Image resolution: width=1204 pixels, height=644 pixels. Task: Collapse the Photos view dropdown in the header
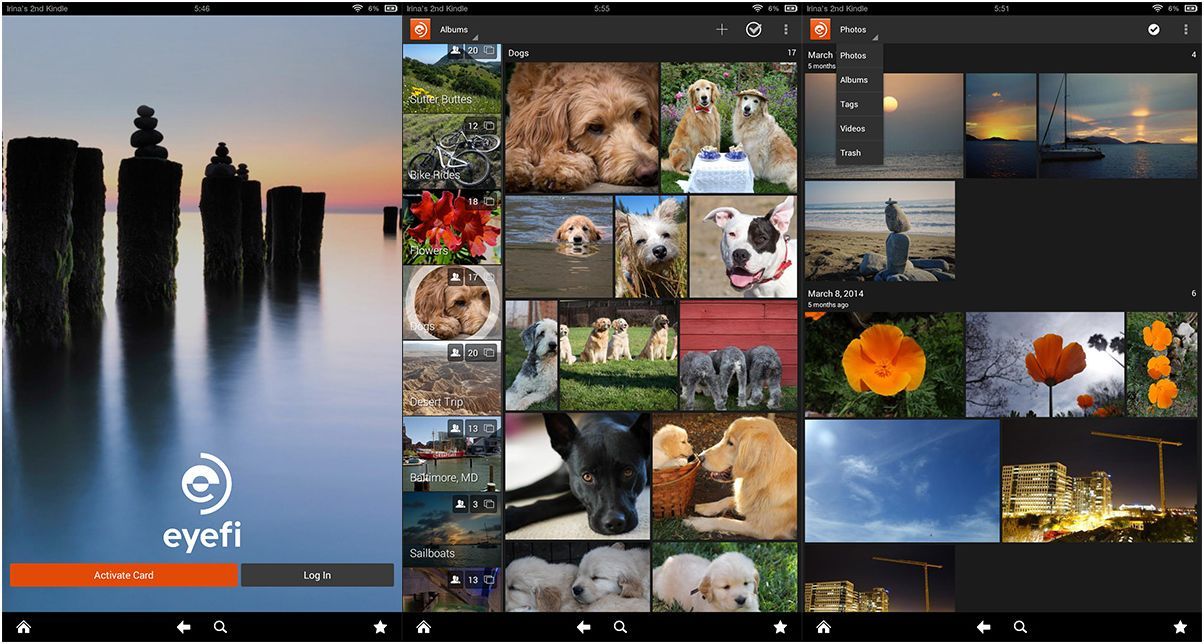[856, 30]
